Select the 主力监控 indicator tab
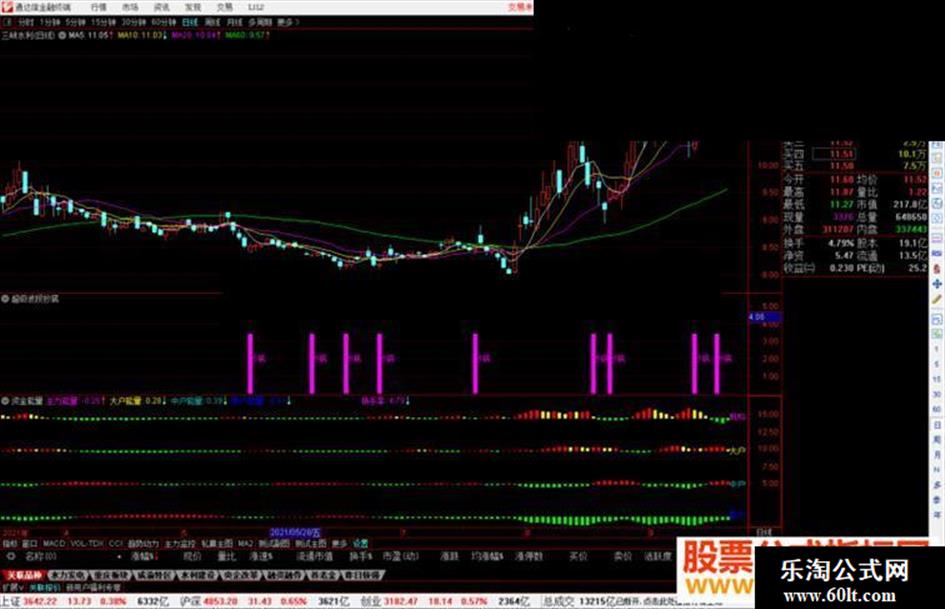Image resolution: width=945 pixels, height=609 pixels. point(180,543)
